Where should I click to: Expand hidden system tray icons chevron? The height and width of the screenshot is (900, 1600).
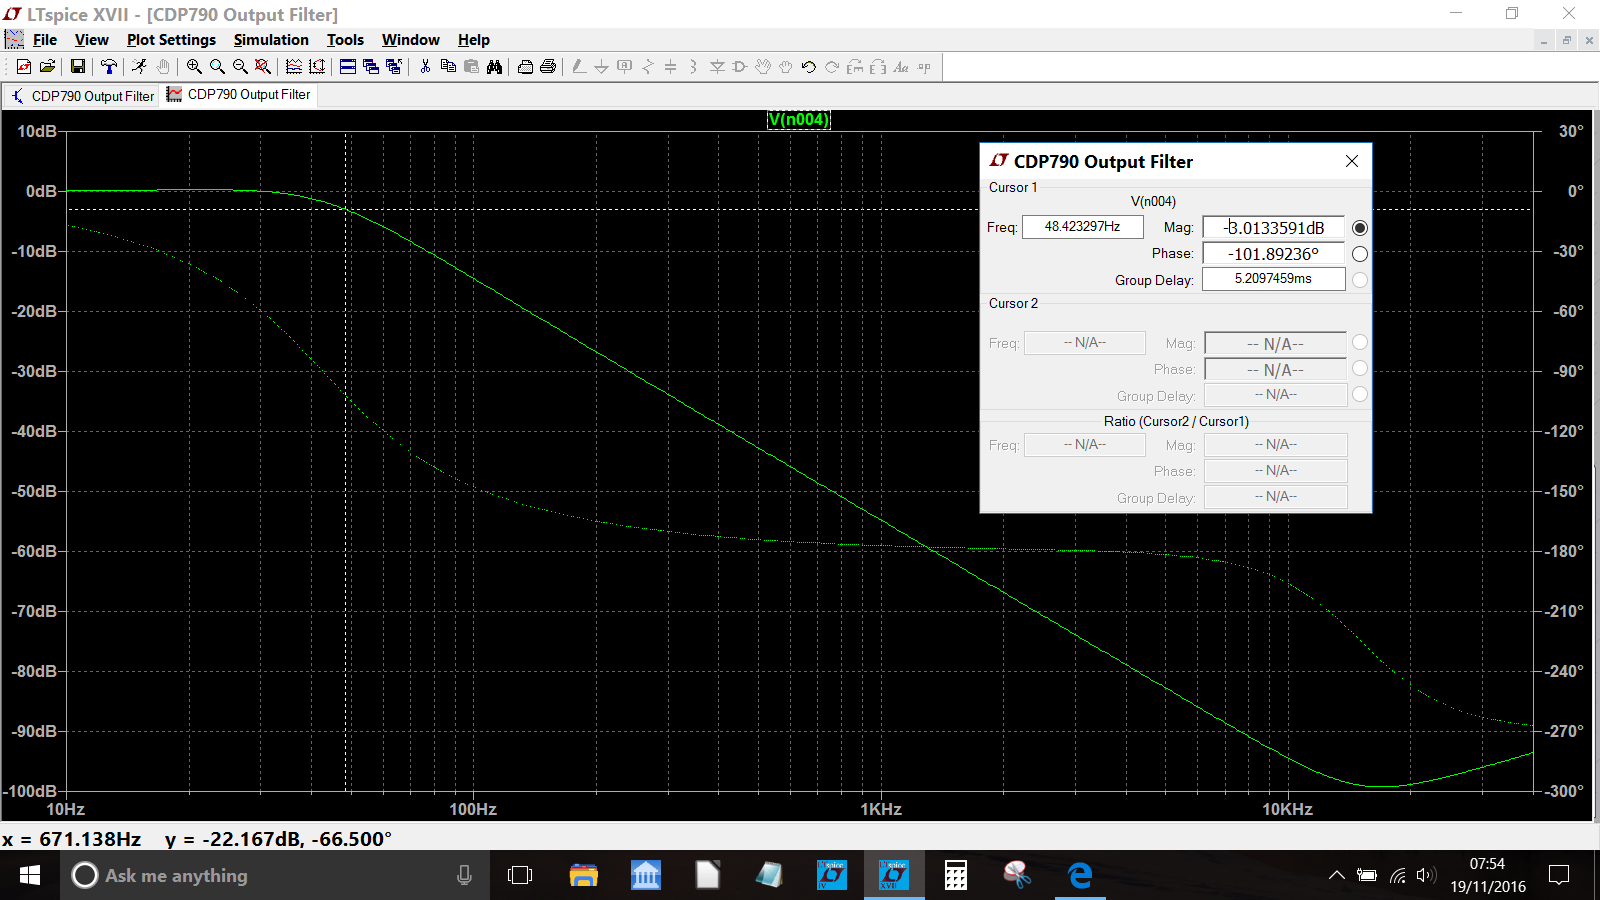[1336, 876]
